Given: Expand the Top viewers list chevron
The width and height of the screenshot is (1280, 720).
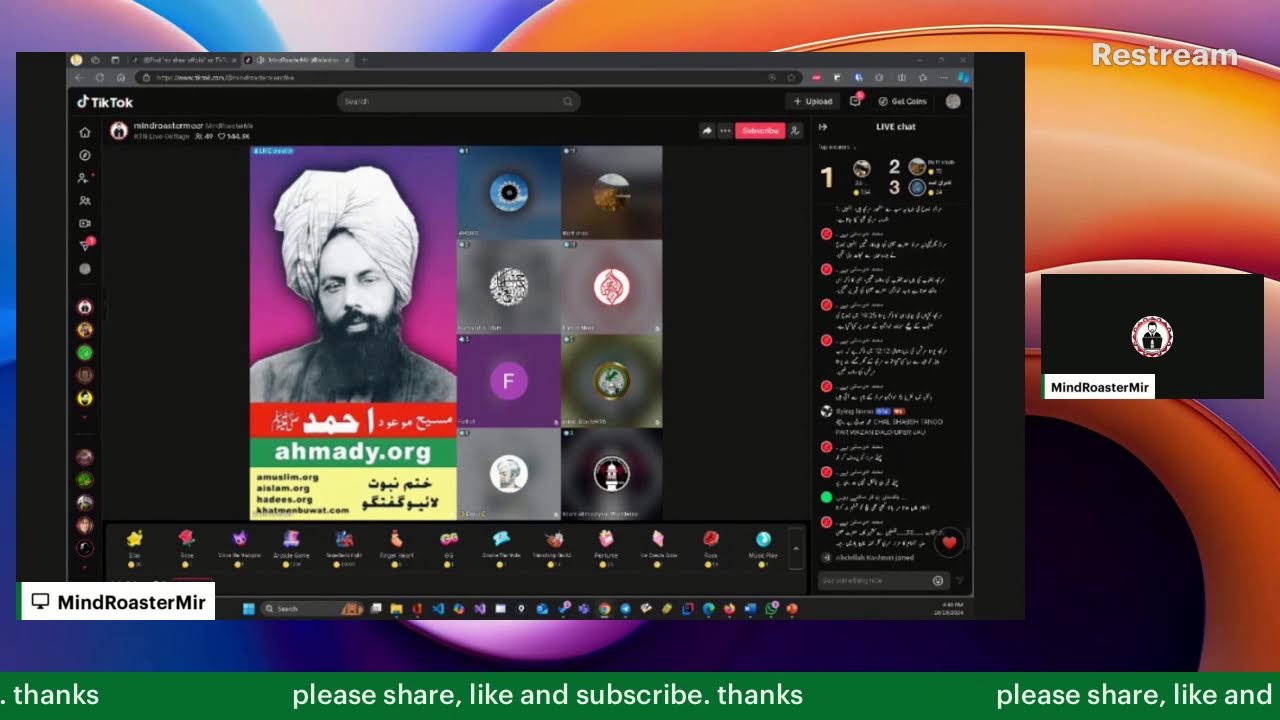Looking at the screenshot, I should click(855, 147).
